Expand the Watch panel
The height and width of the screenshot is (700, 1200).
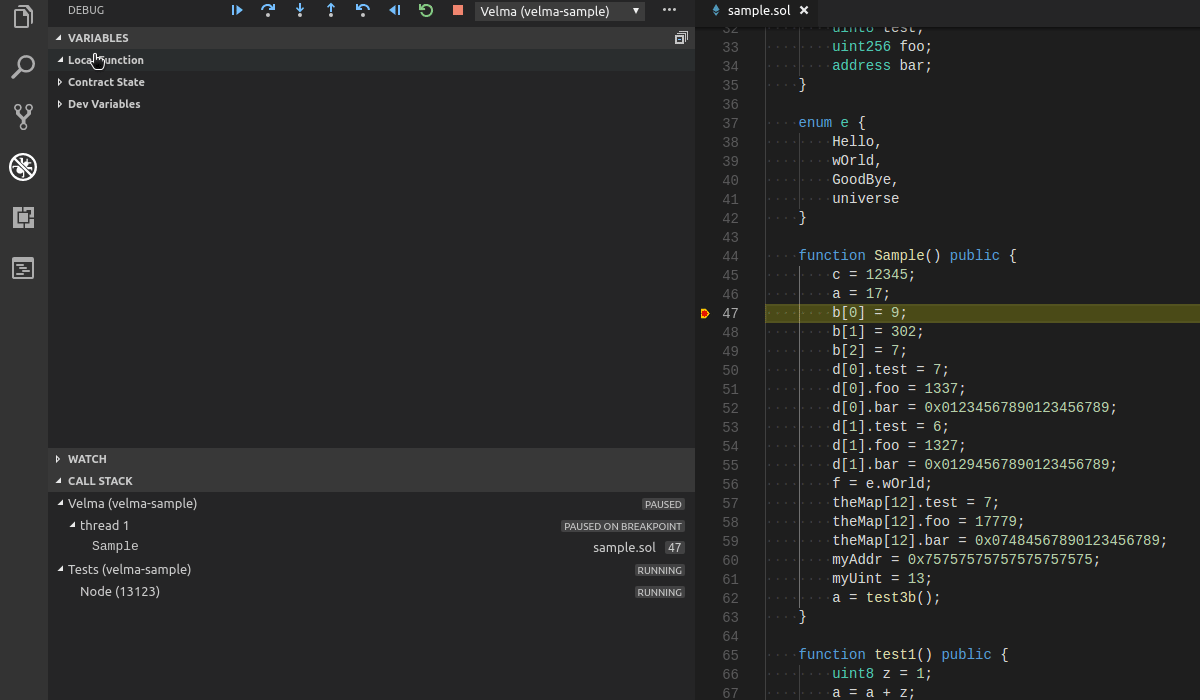(x=87, y=459)
